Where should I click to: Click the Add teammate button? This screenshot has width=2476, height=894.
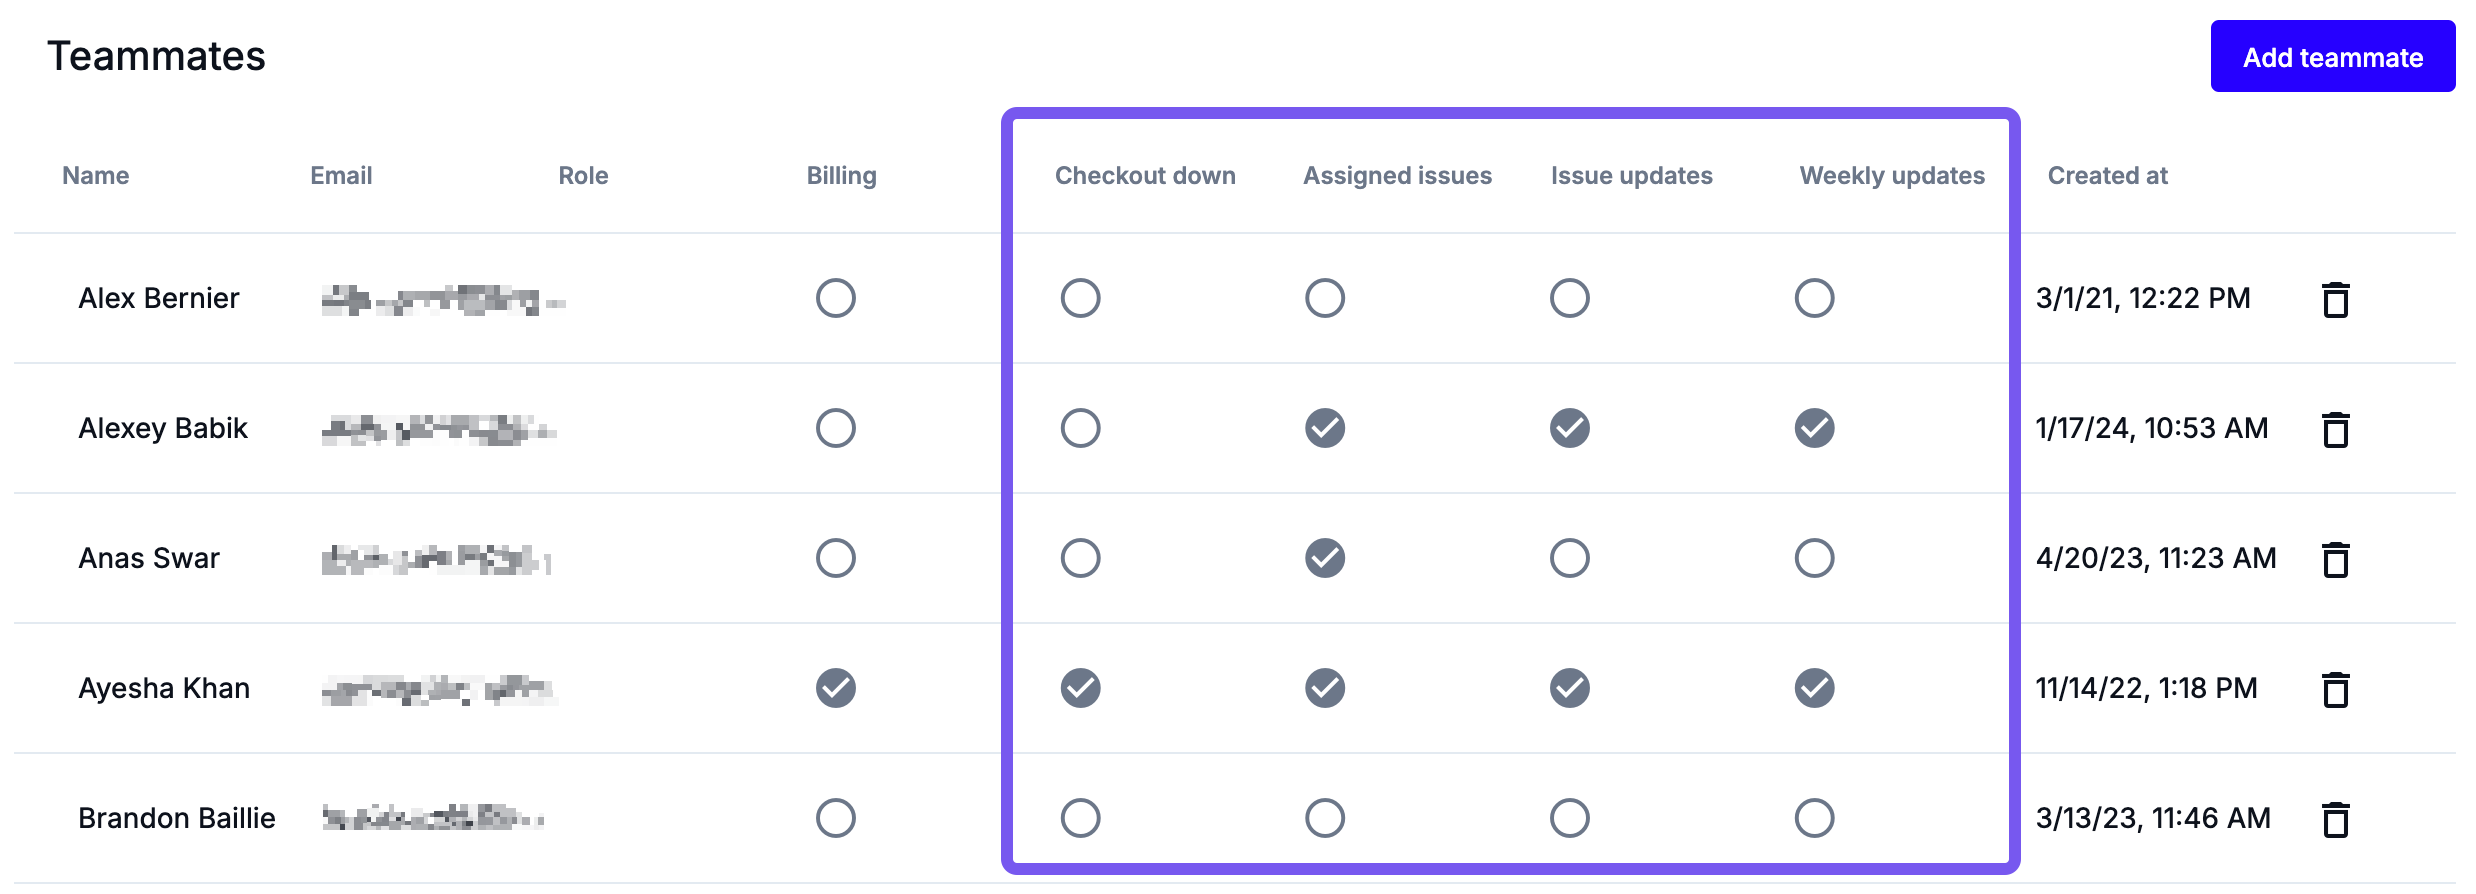(x=2332, y=57)
